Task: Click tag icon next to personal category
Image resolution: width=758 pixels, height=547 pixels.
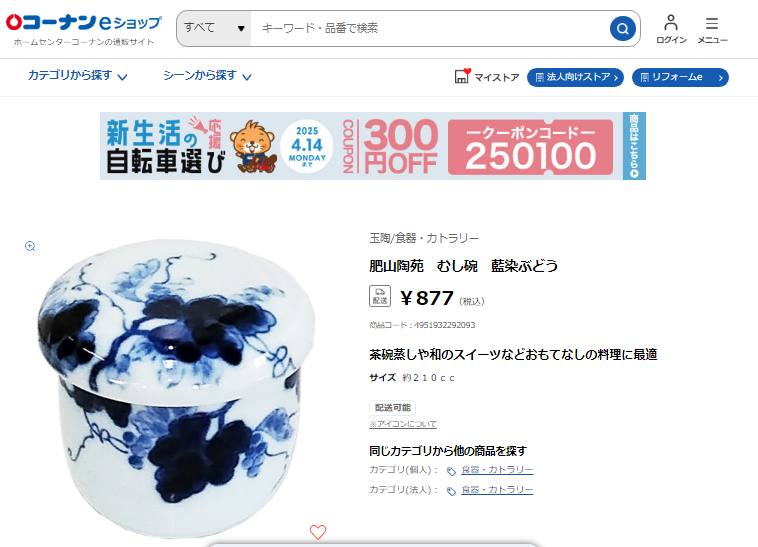Action: click(x=451, y=471)
